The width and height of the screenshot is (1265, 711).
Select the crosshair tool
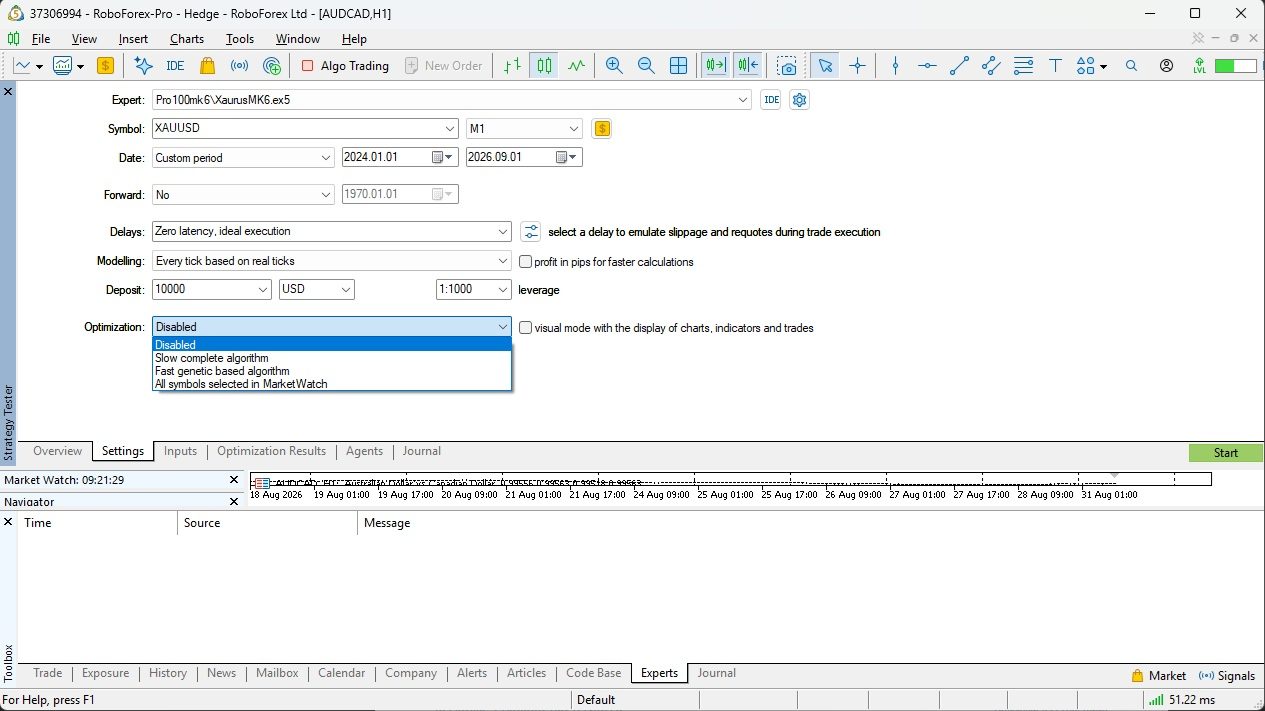857,66
